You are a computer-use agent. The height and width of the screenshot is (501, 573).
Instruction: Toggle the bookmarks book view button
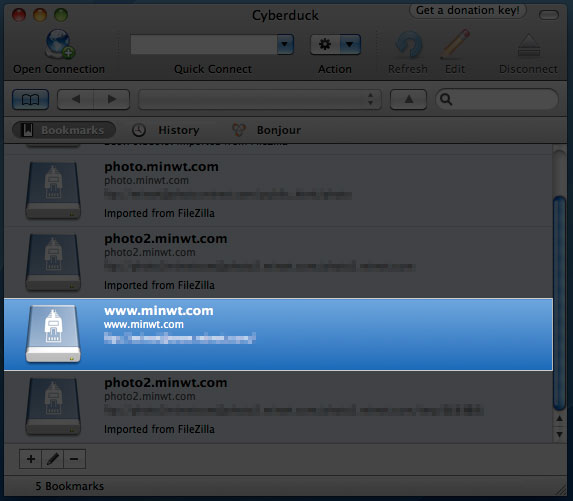pyautogui.click(x=31, y=99)
